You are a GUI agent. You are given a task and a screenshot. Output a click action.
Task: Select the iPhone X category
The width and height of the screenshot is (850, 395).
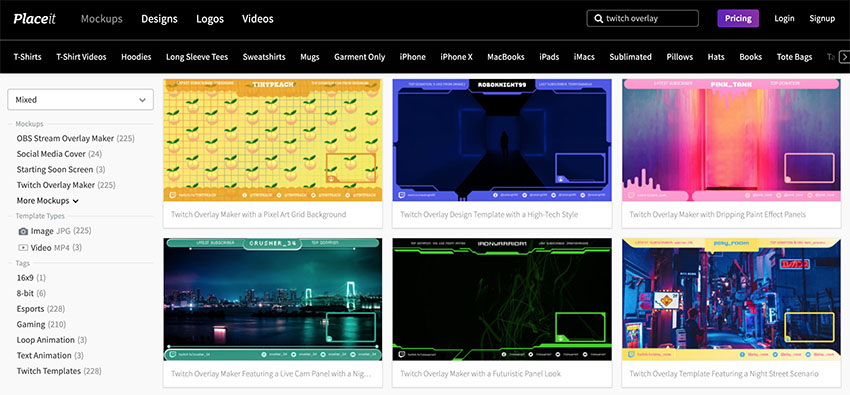pyautogui.click(x=456, y=57)
